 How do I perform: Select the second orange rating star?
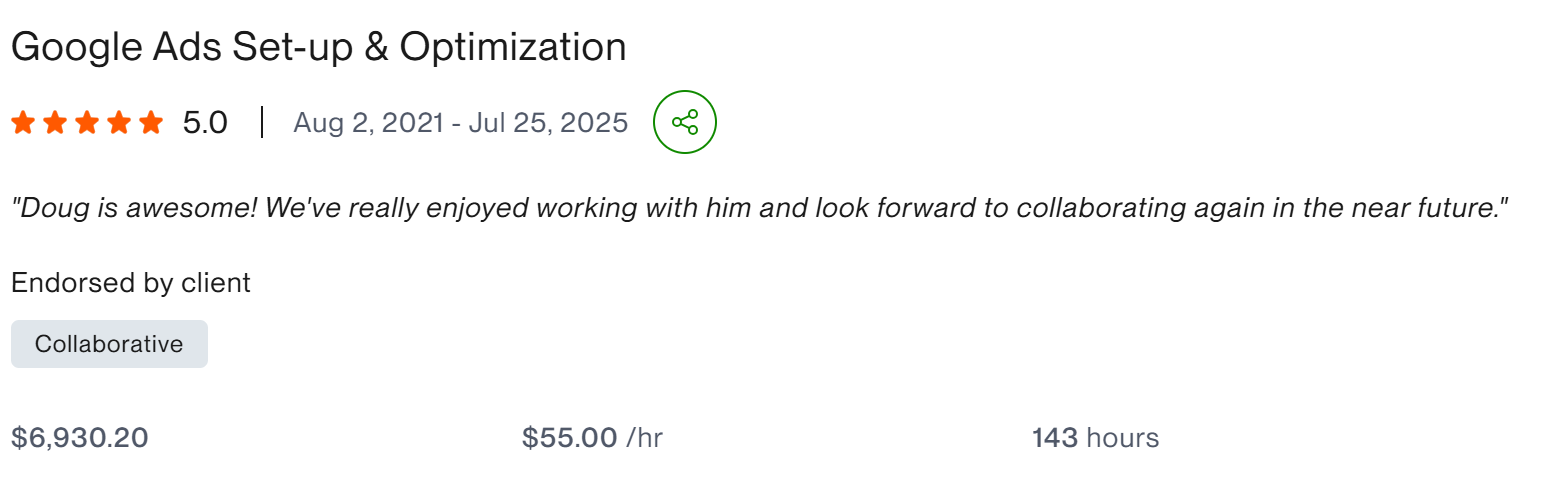(x=55, y=123)
